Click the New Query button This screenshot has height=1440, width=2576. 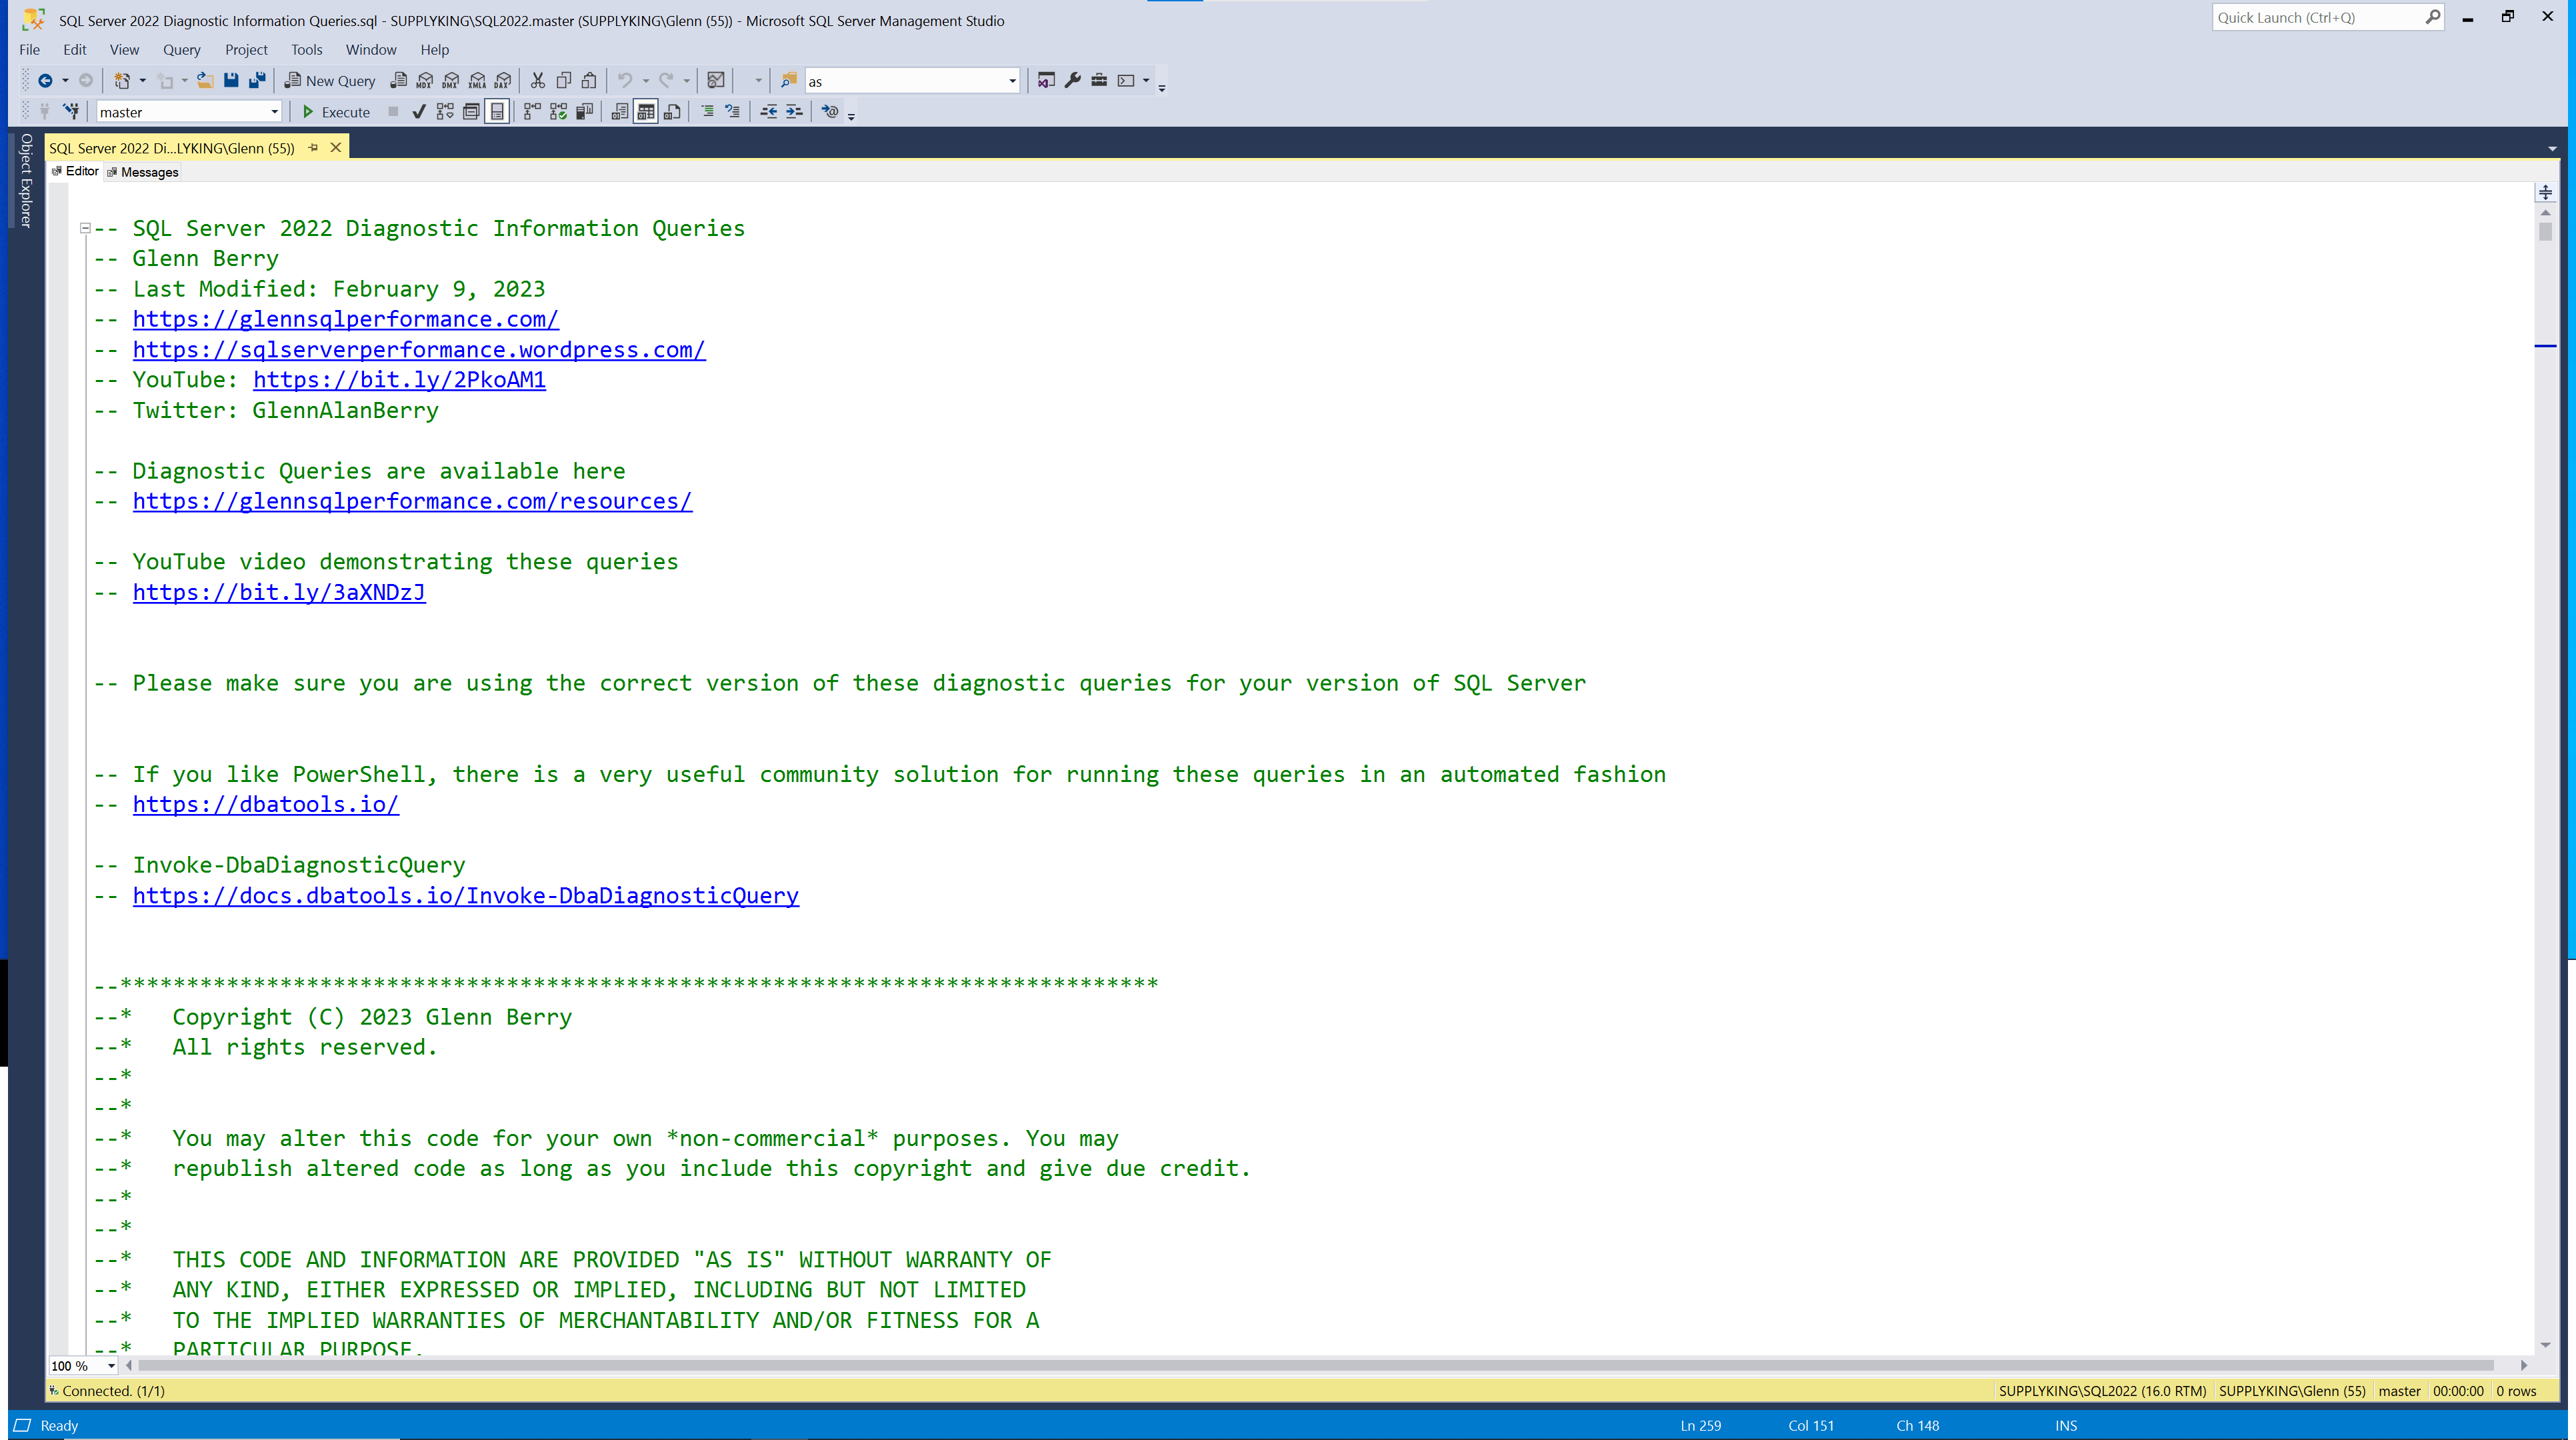[331, 81]
